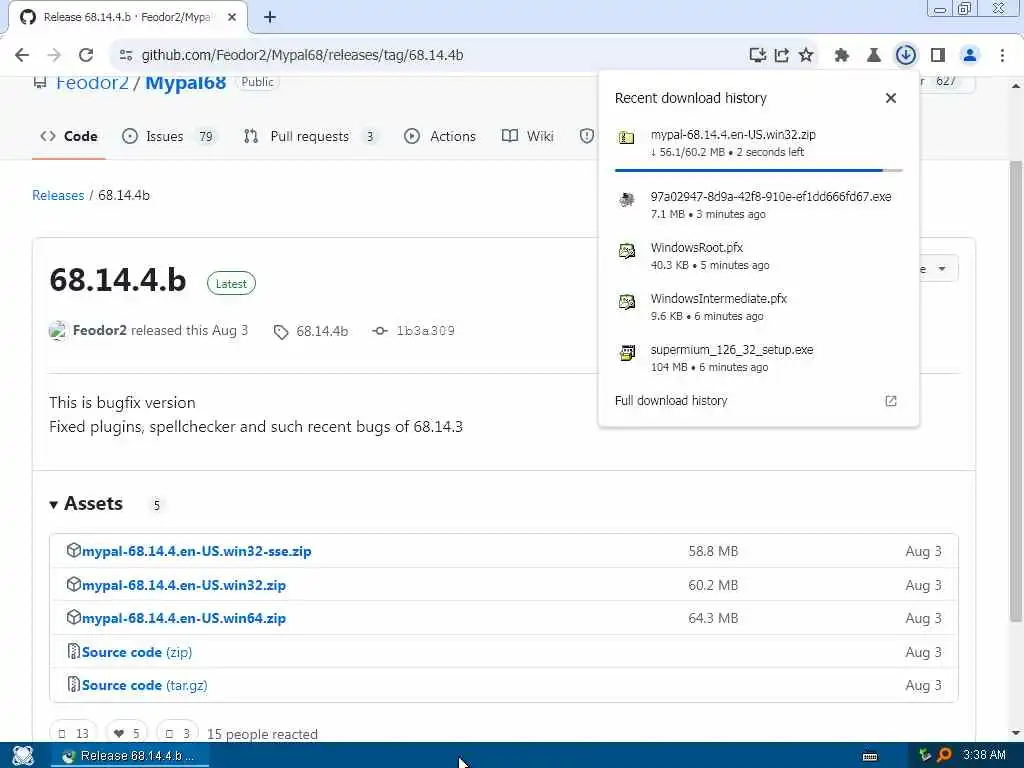Open the Actions tab
This screenshot has height=768, width=1024.
click(x=440, y=136)
